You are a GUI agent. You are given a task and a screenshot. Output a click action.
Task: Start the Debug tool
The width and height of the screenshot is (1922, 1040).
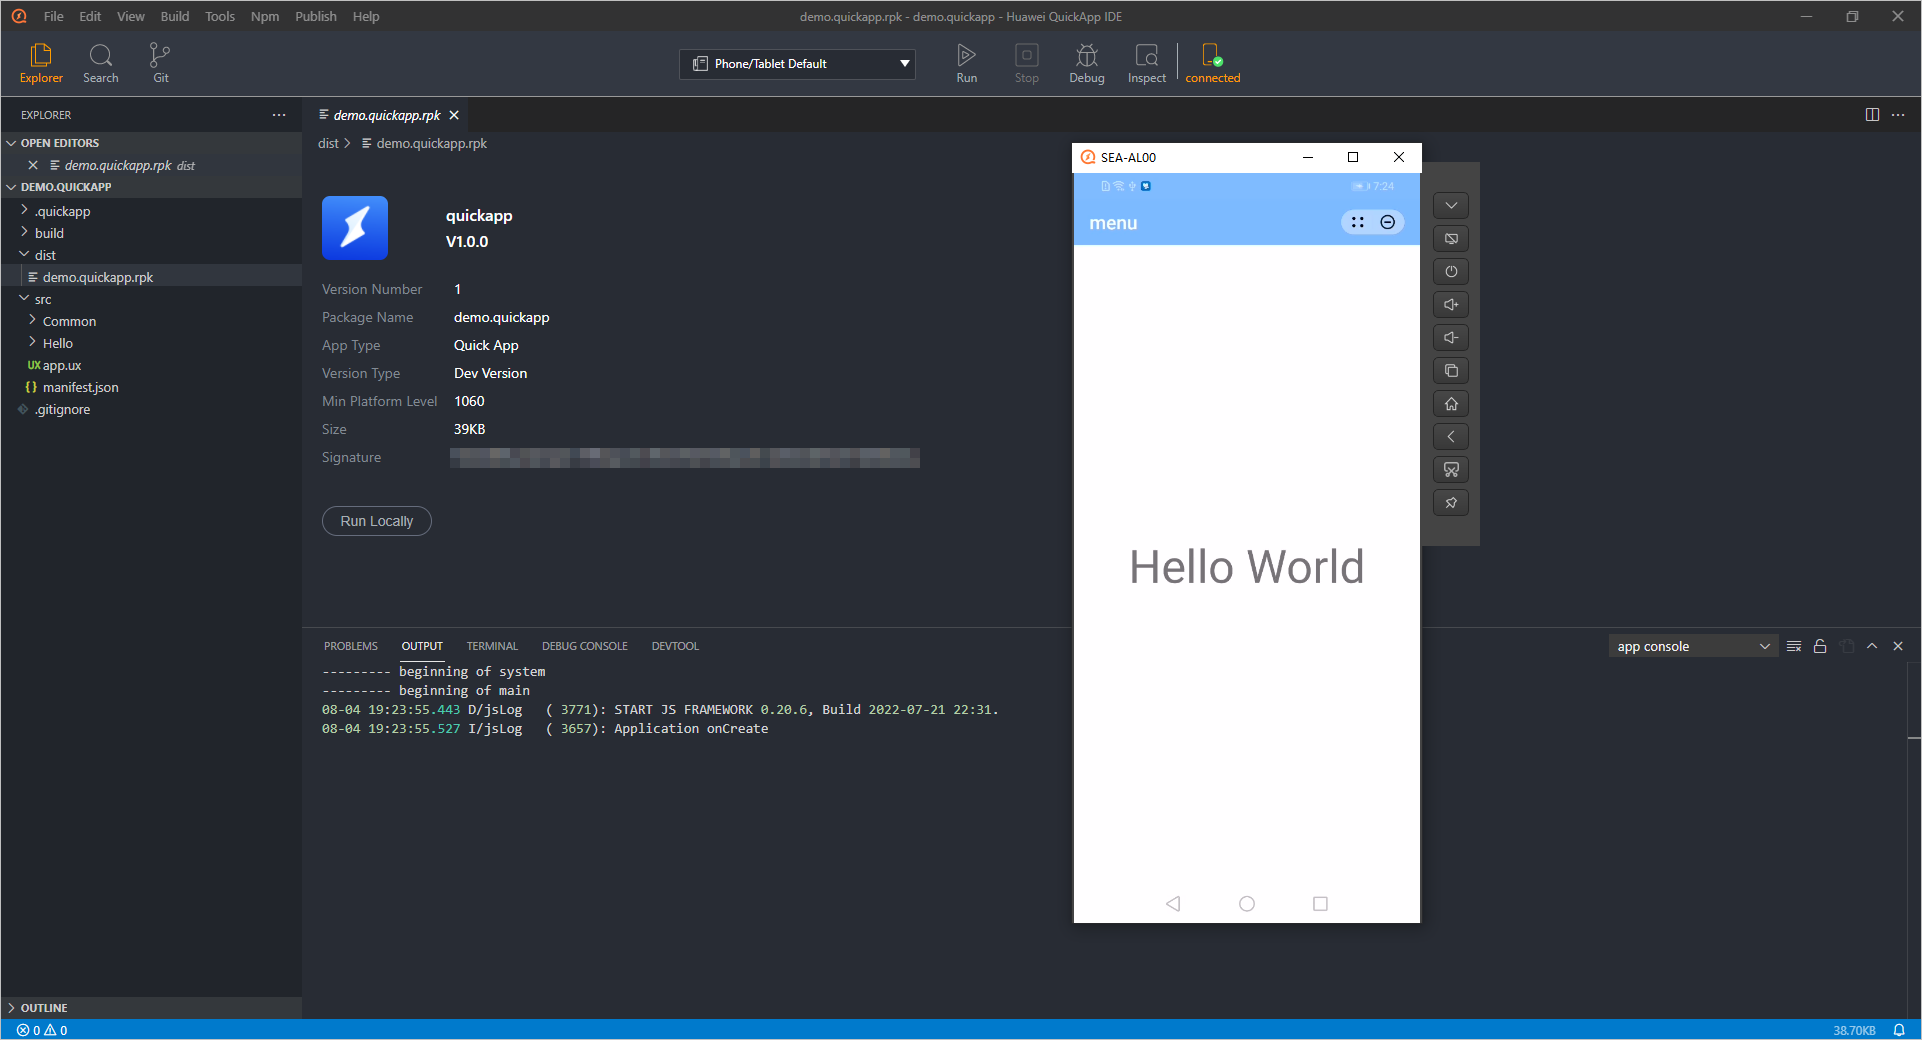[x=1086, y=63]
